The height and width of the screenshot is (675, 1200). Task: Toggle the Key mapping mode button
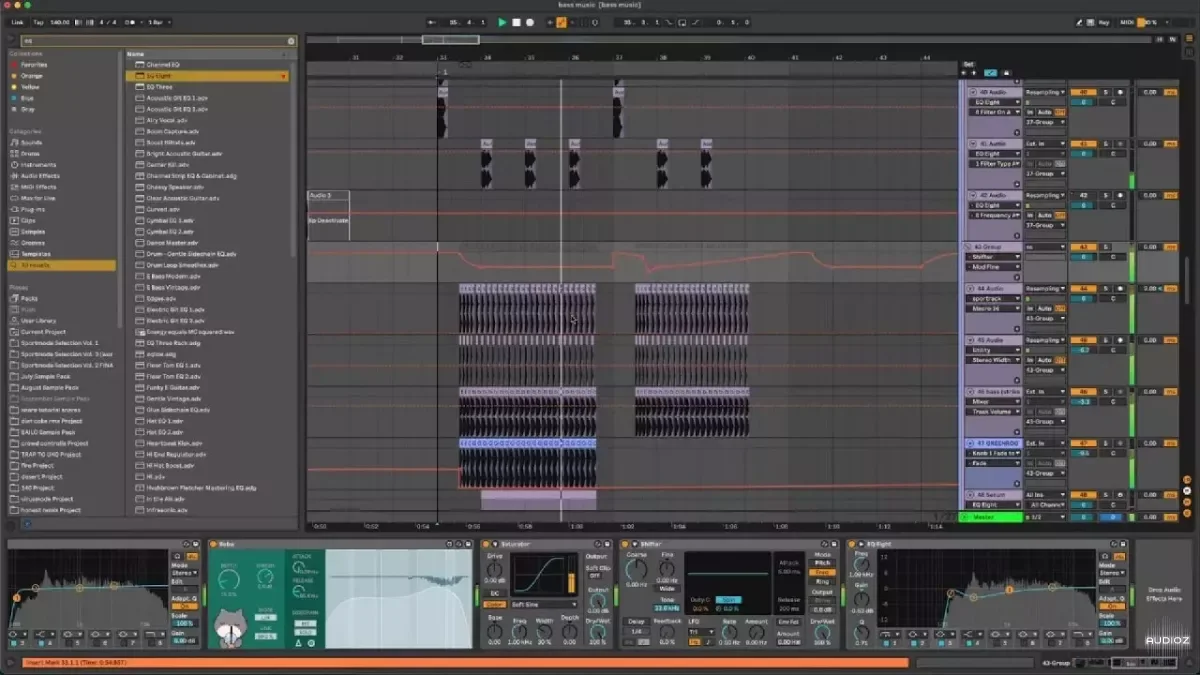[1103, 21]
